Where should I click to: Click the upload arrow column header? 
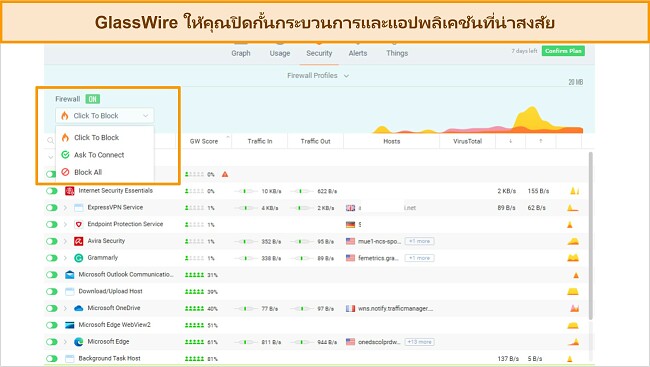541,141
